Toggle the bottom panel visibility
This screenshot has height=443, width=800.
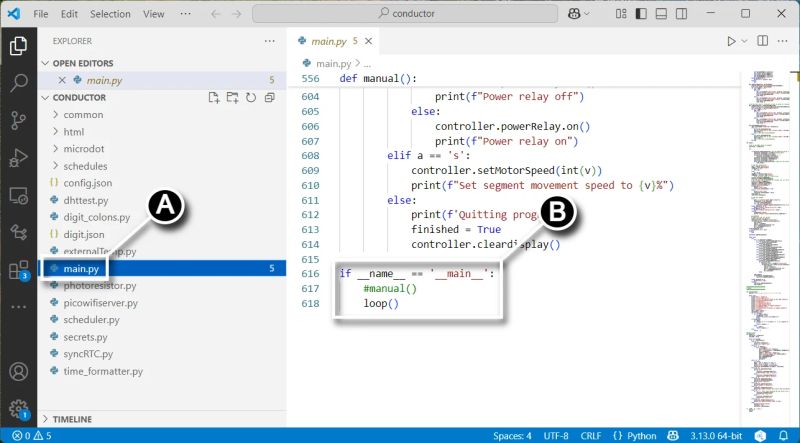661,14
